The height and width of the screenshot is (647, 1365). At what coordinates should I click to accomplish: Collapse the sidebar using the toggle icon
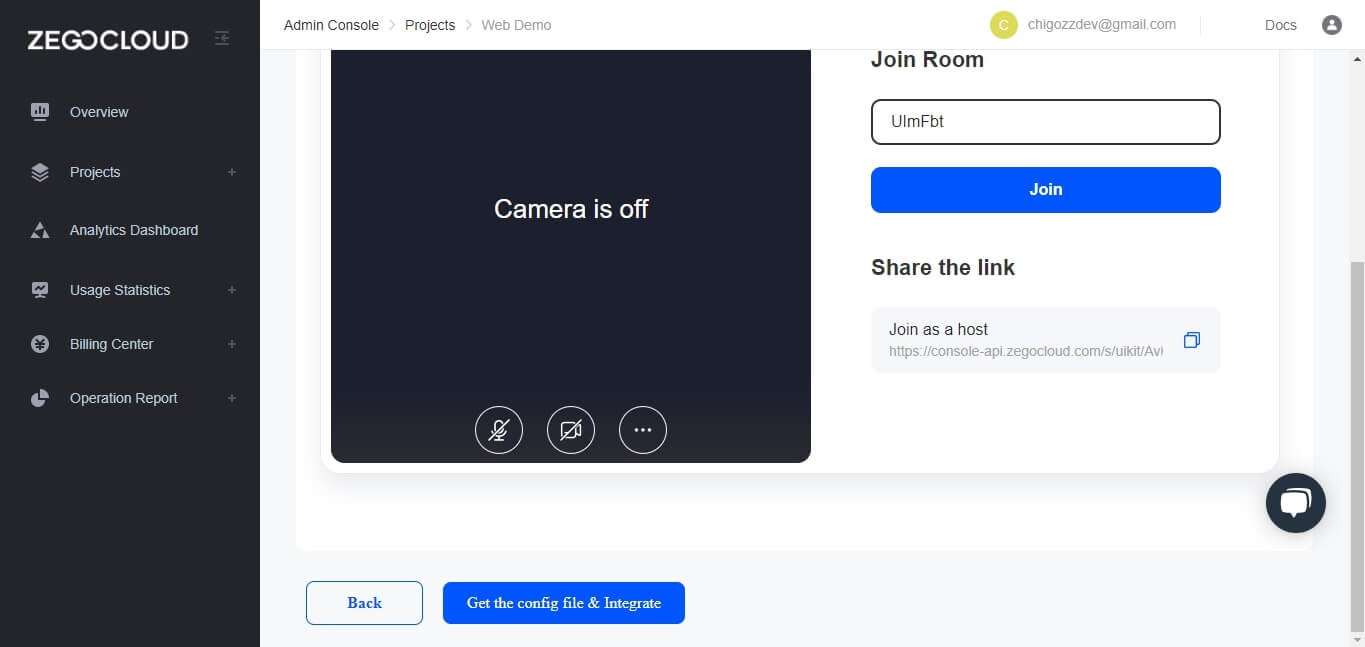coord(221,37)
